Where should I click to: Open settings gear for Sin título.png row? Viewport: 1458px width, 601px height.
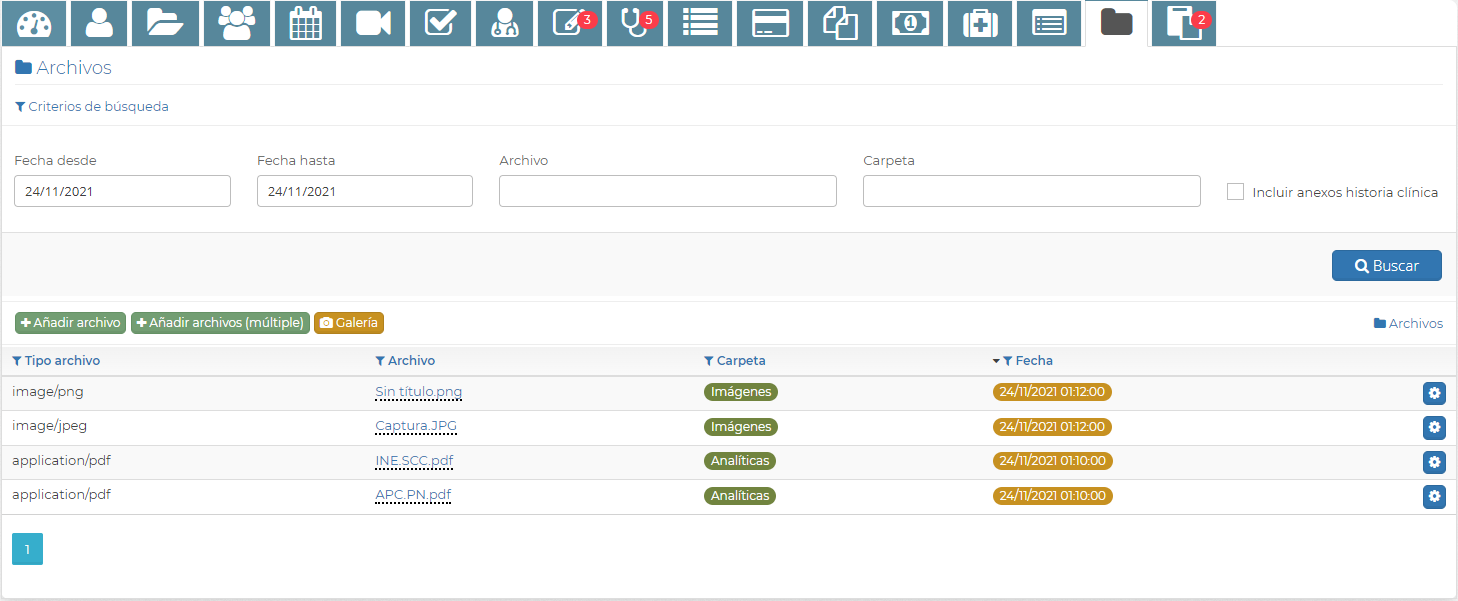[x=1434, y=394]
